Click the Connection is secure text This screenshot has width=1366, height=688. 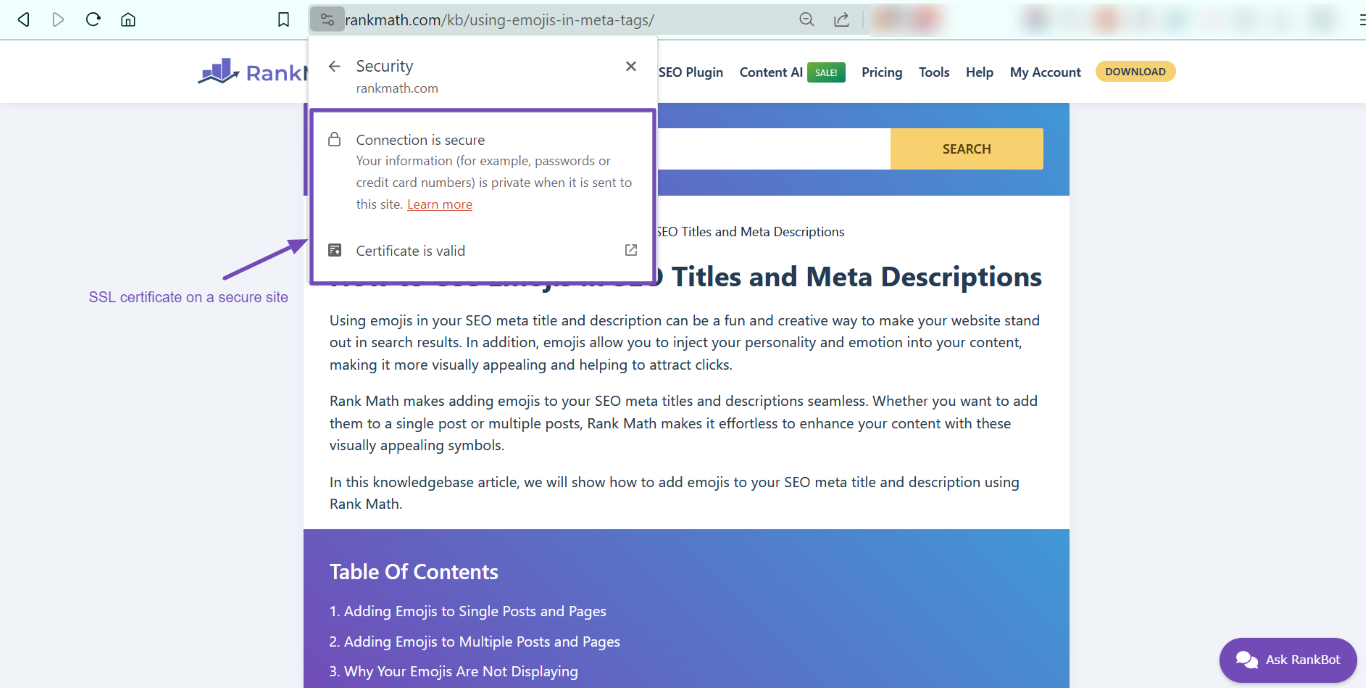click(420, 140)
